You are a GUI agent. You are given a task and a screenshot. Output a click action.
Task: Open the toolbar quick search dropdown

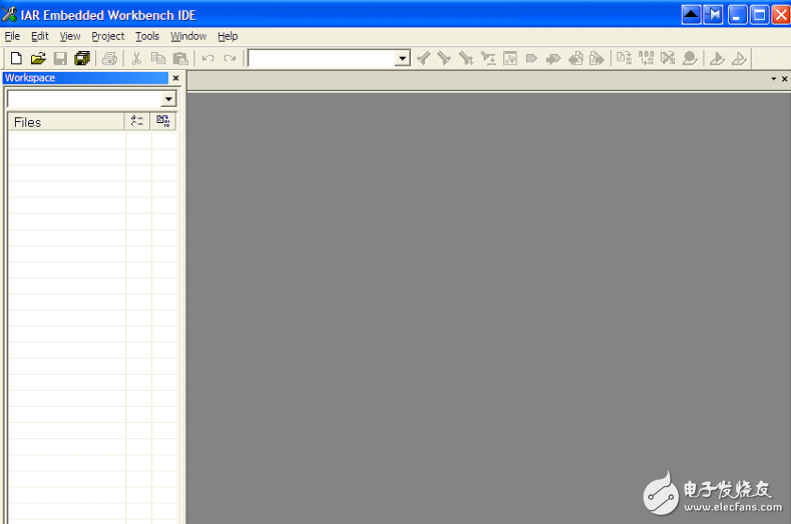pos(402,59)
